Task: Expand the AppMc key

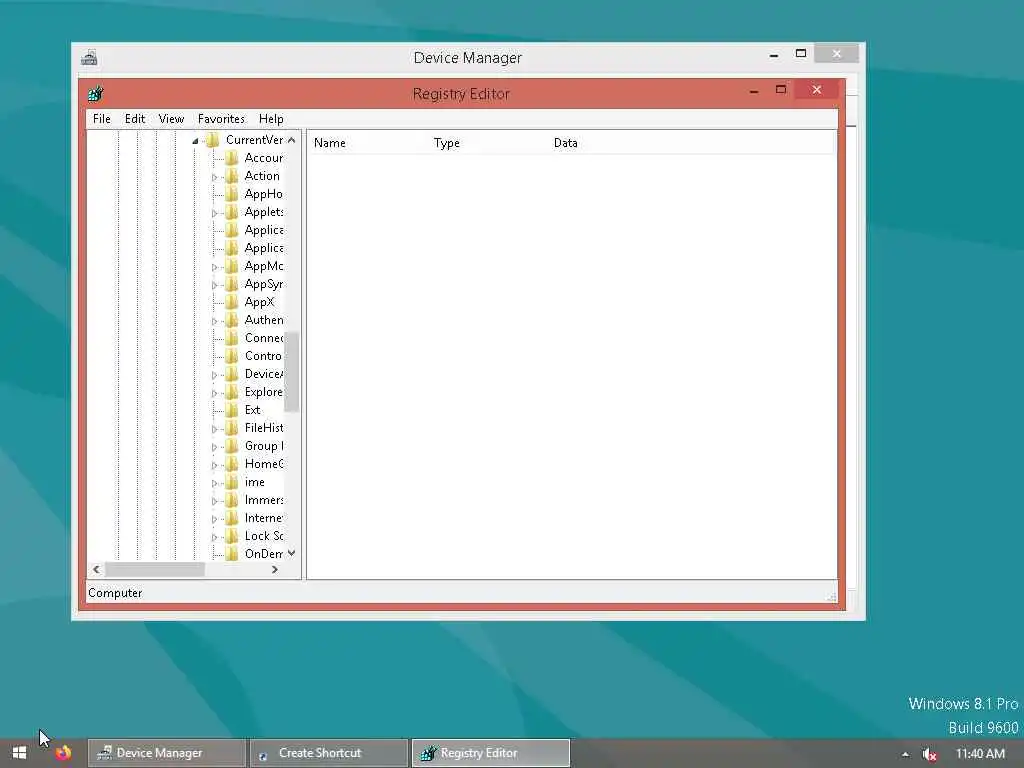Action: (214, 267)
